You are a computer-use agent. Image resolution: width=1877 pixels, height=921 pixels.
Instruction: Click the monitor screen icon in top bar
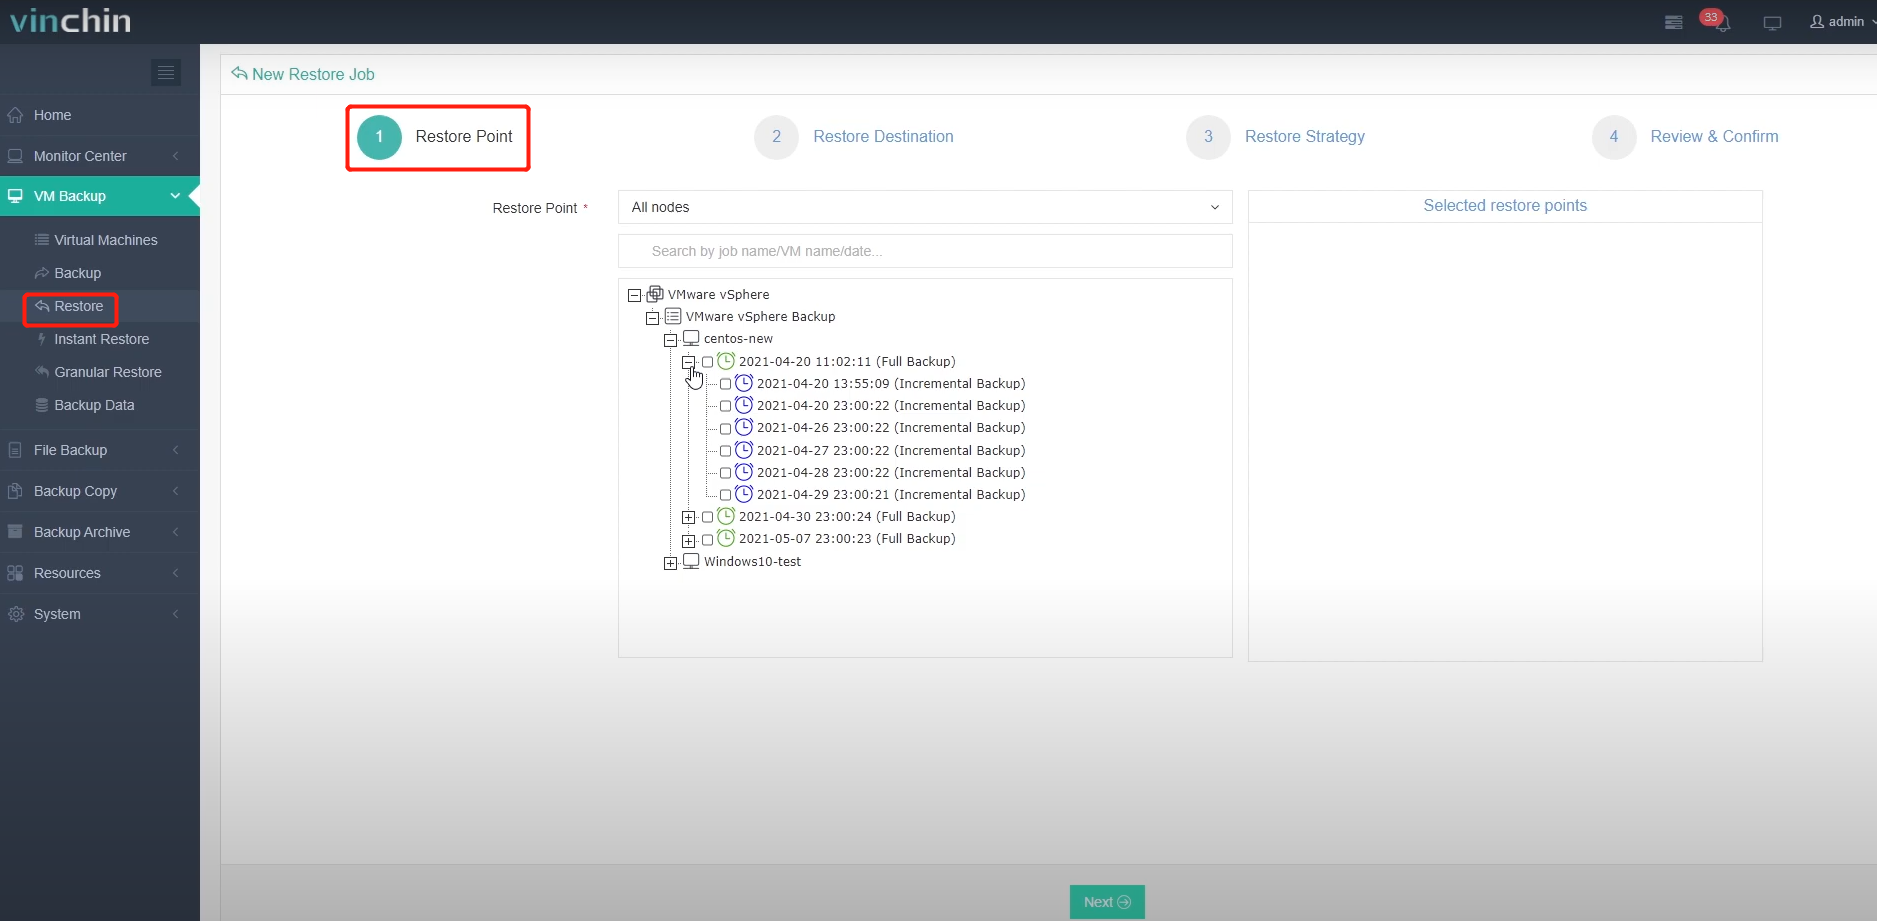pos(1772,22)
